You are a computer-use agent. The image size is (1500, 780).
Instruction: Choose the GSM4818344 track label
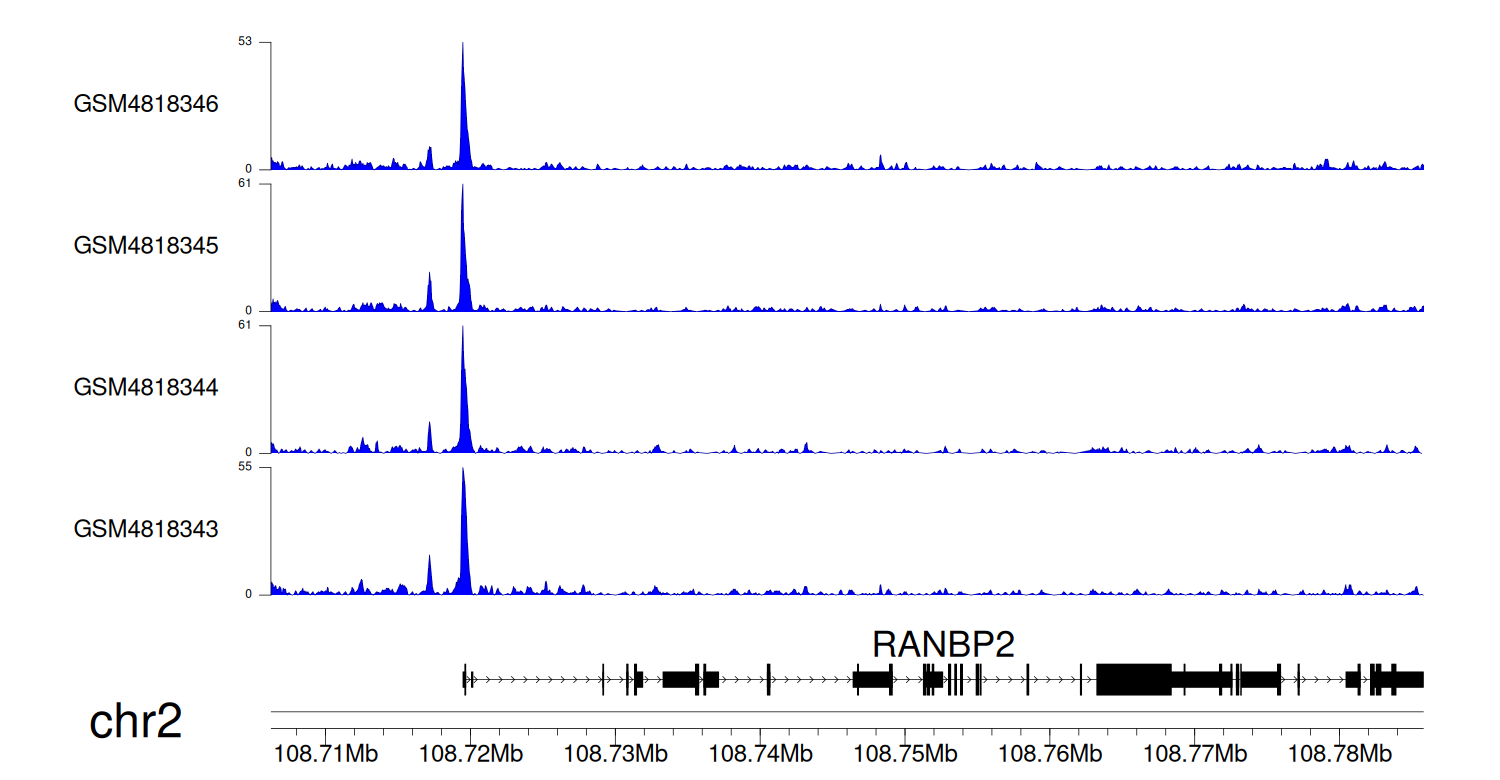146,387
